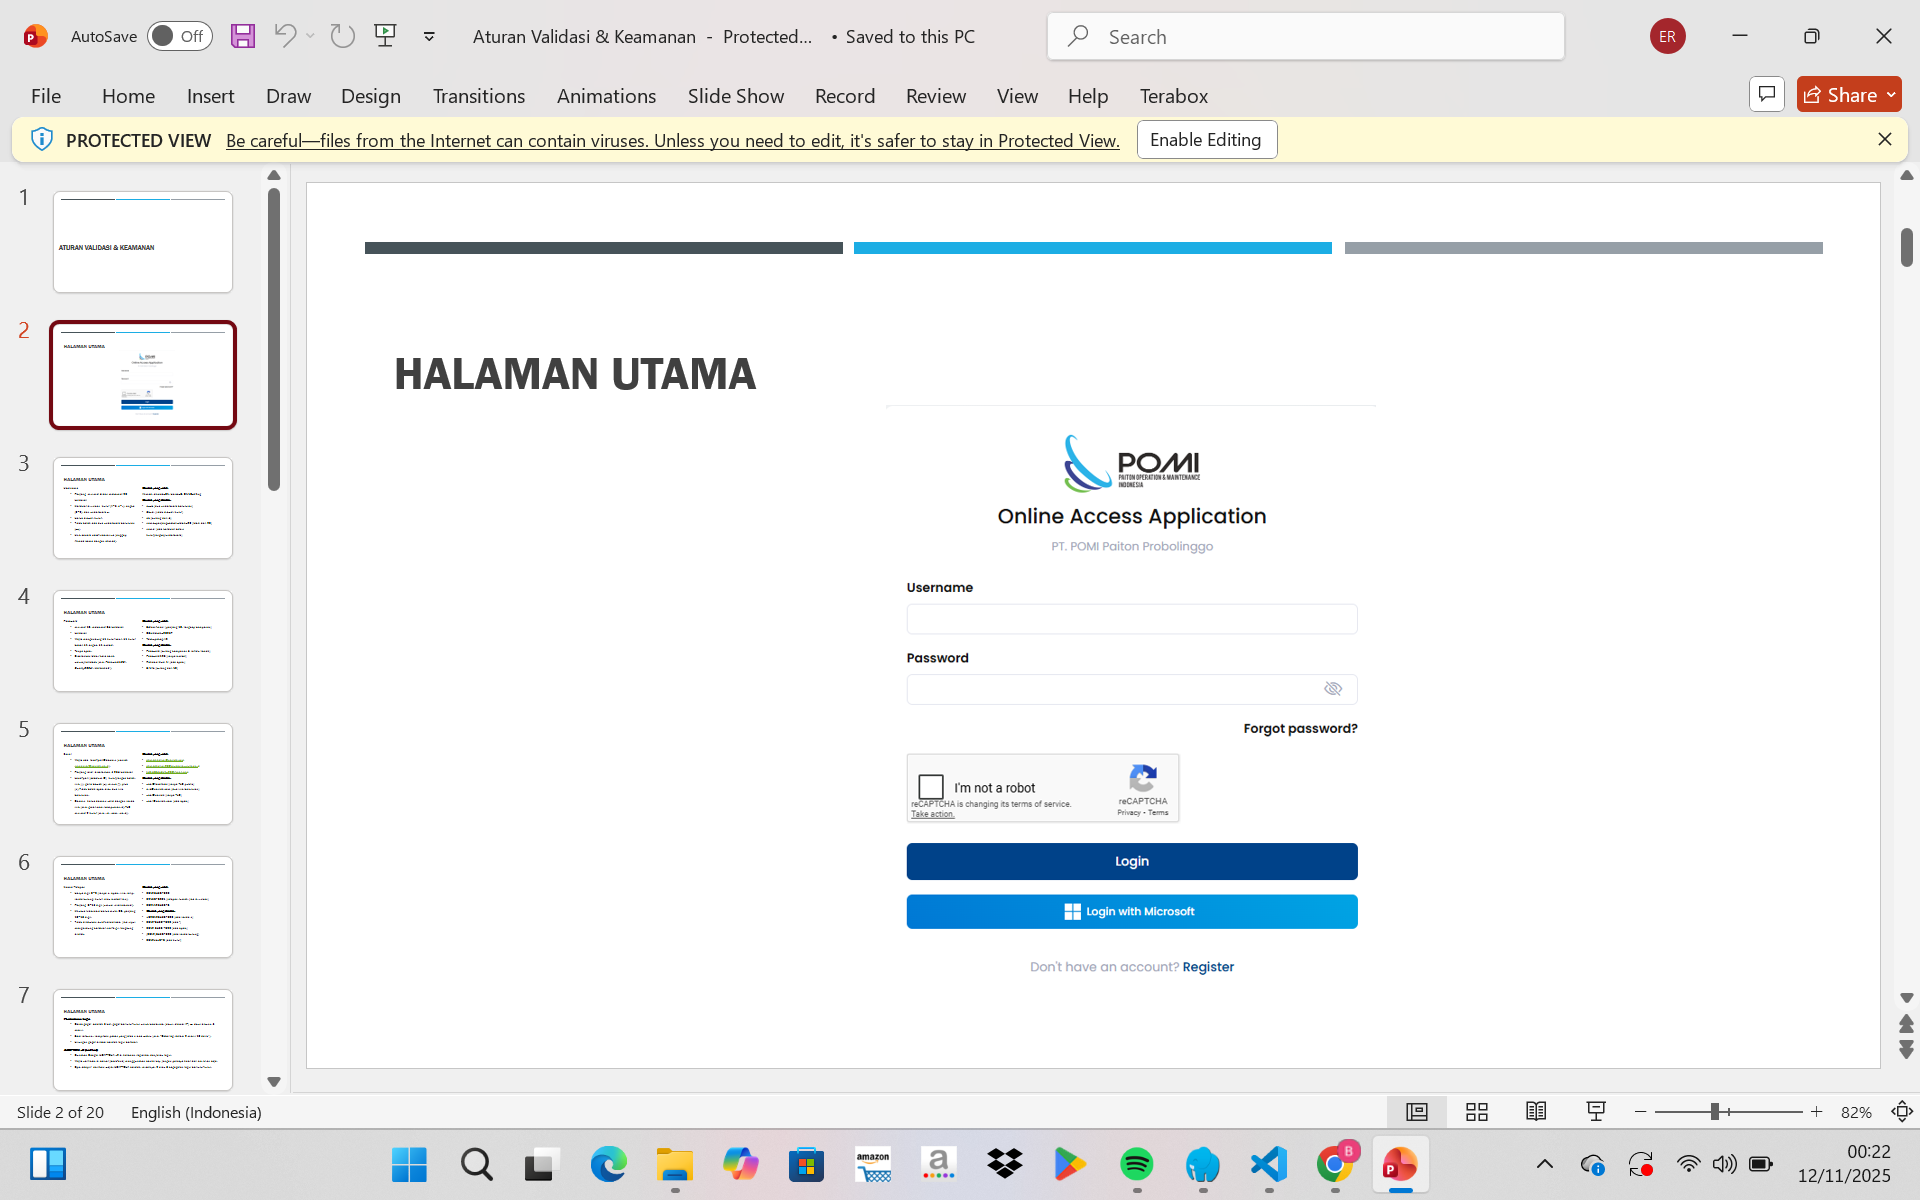Open the Design tab
This screenshot has width=1920, height=1200.
[x=370, y=95]
